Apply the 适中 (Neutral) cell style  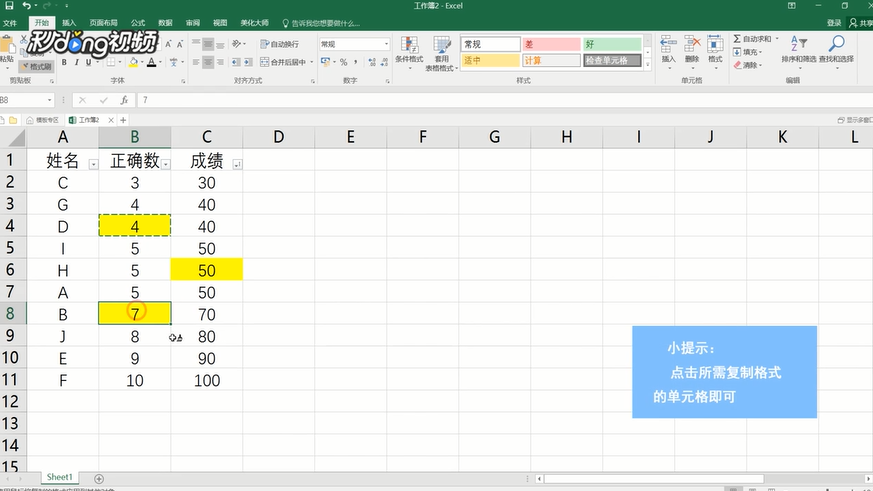tap(491, 60)
